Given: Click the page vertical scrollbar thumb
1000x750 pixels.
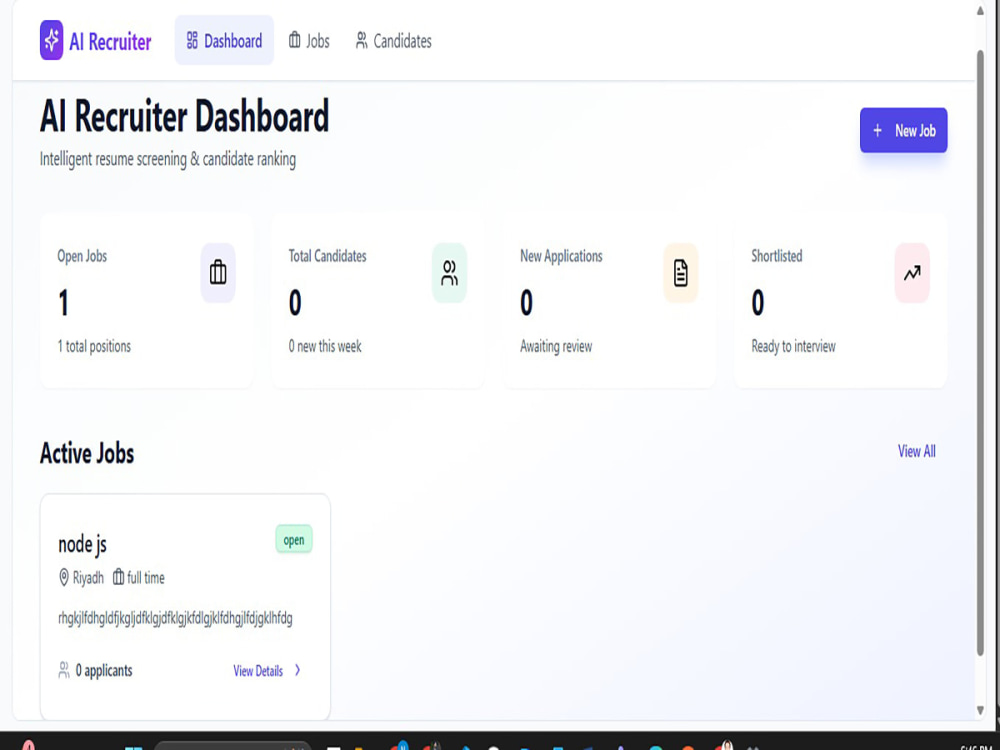Looking at the screenshot, I should 980,352.
